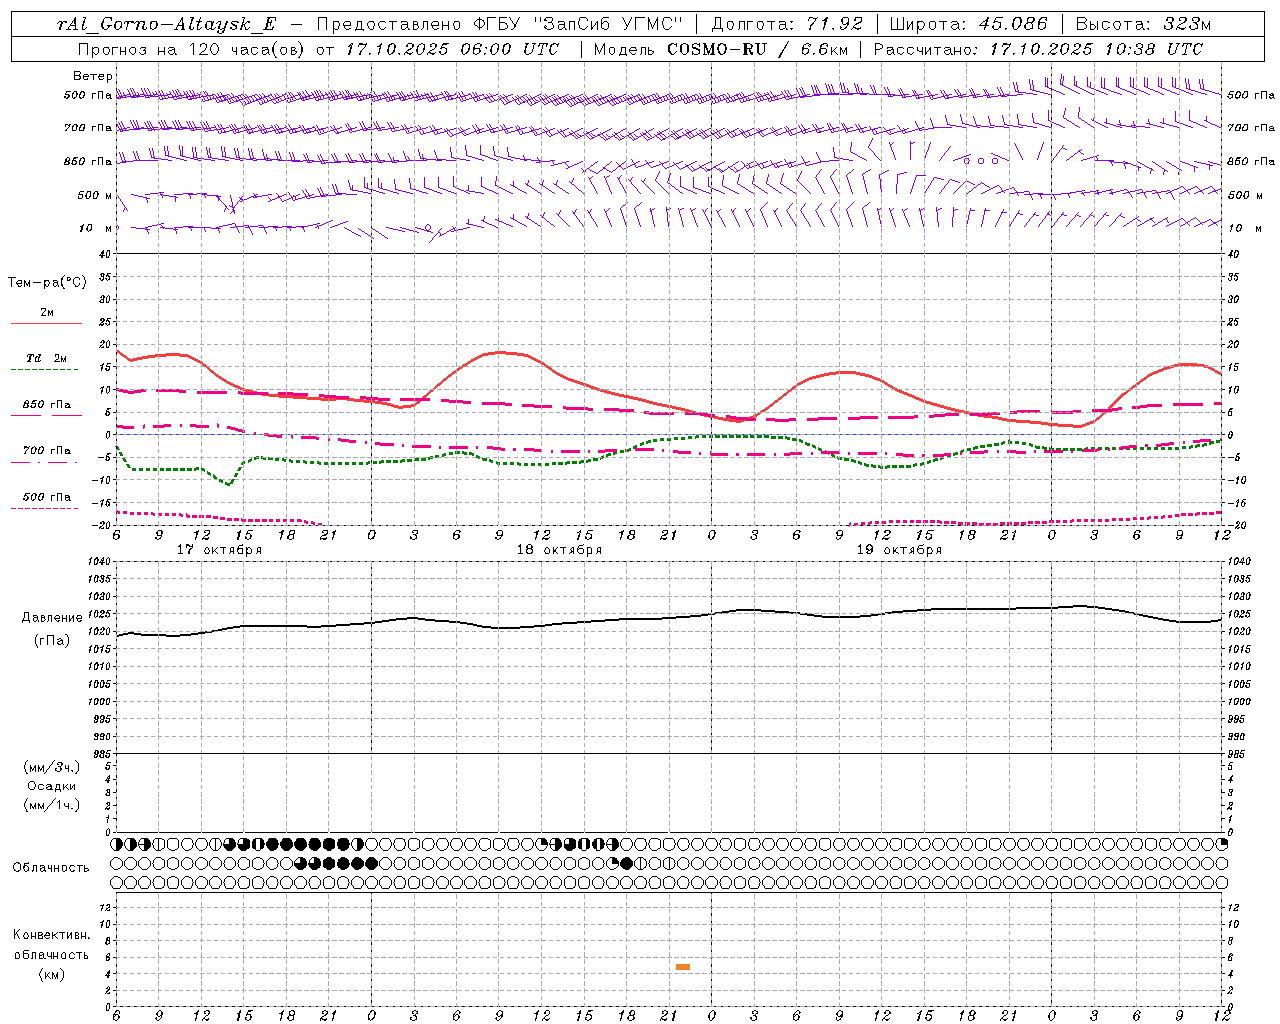
Task: Click the black pressure curve
Action: 670,617
